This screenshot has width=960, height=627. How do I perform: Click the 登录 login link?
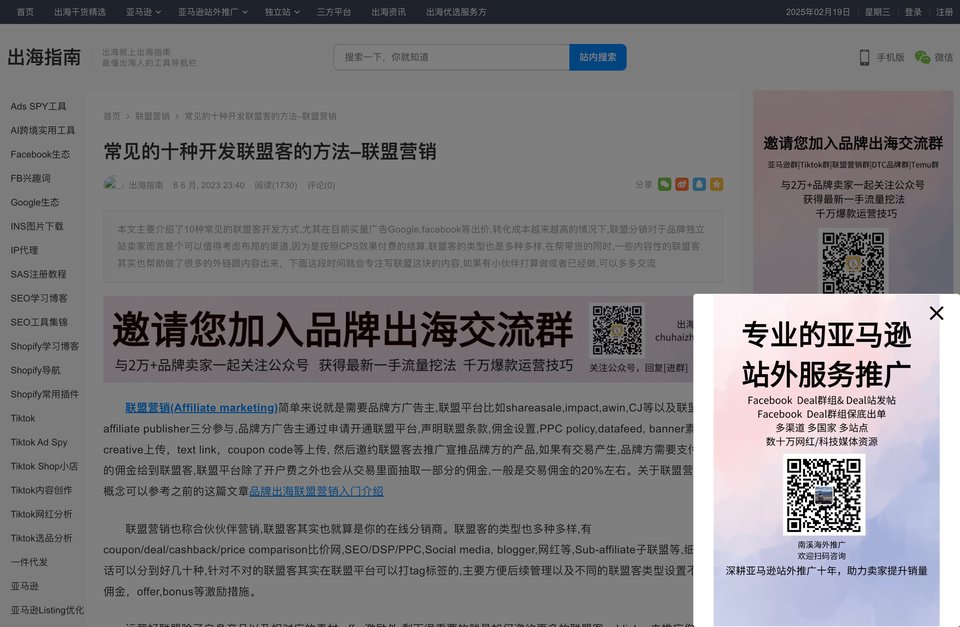coord(913,12)
